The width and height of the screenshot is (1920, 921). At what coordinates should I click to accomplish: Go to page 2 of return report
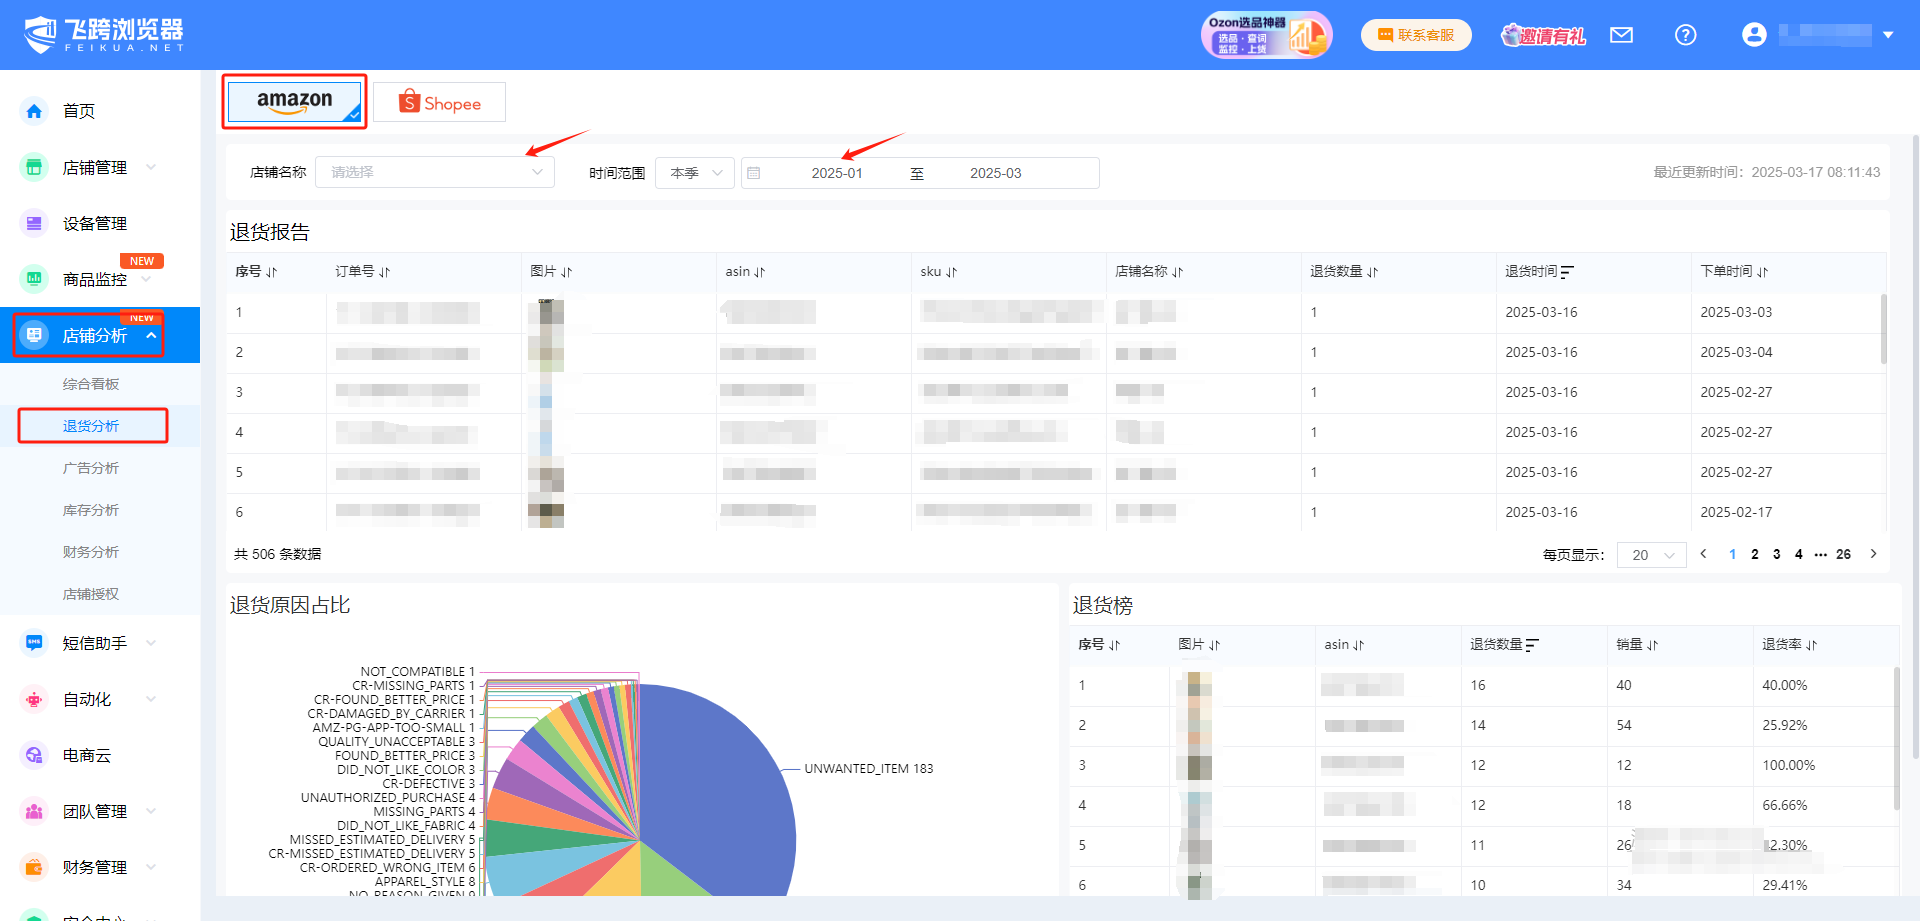pyautogui.click(x=1754, y=554)
